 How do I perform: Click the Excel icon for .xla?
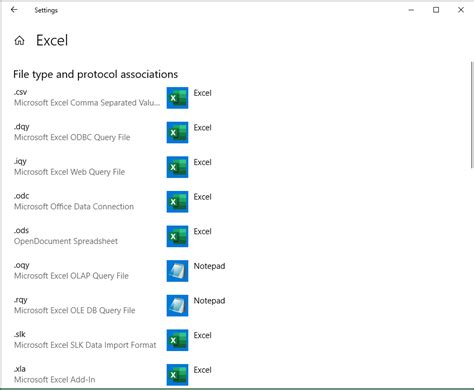coord(177,375)
